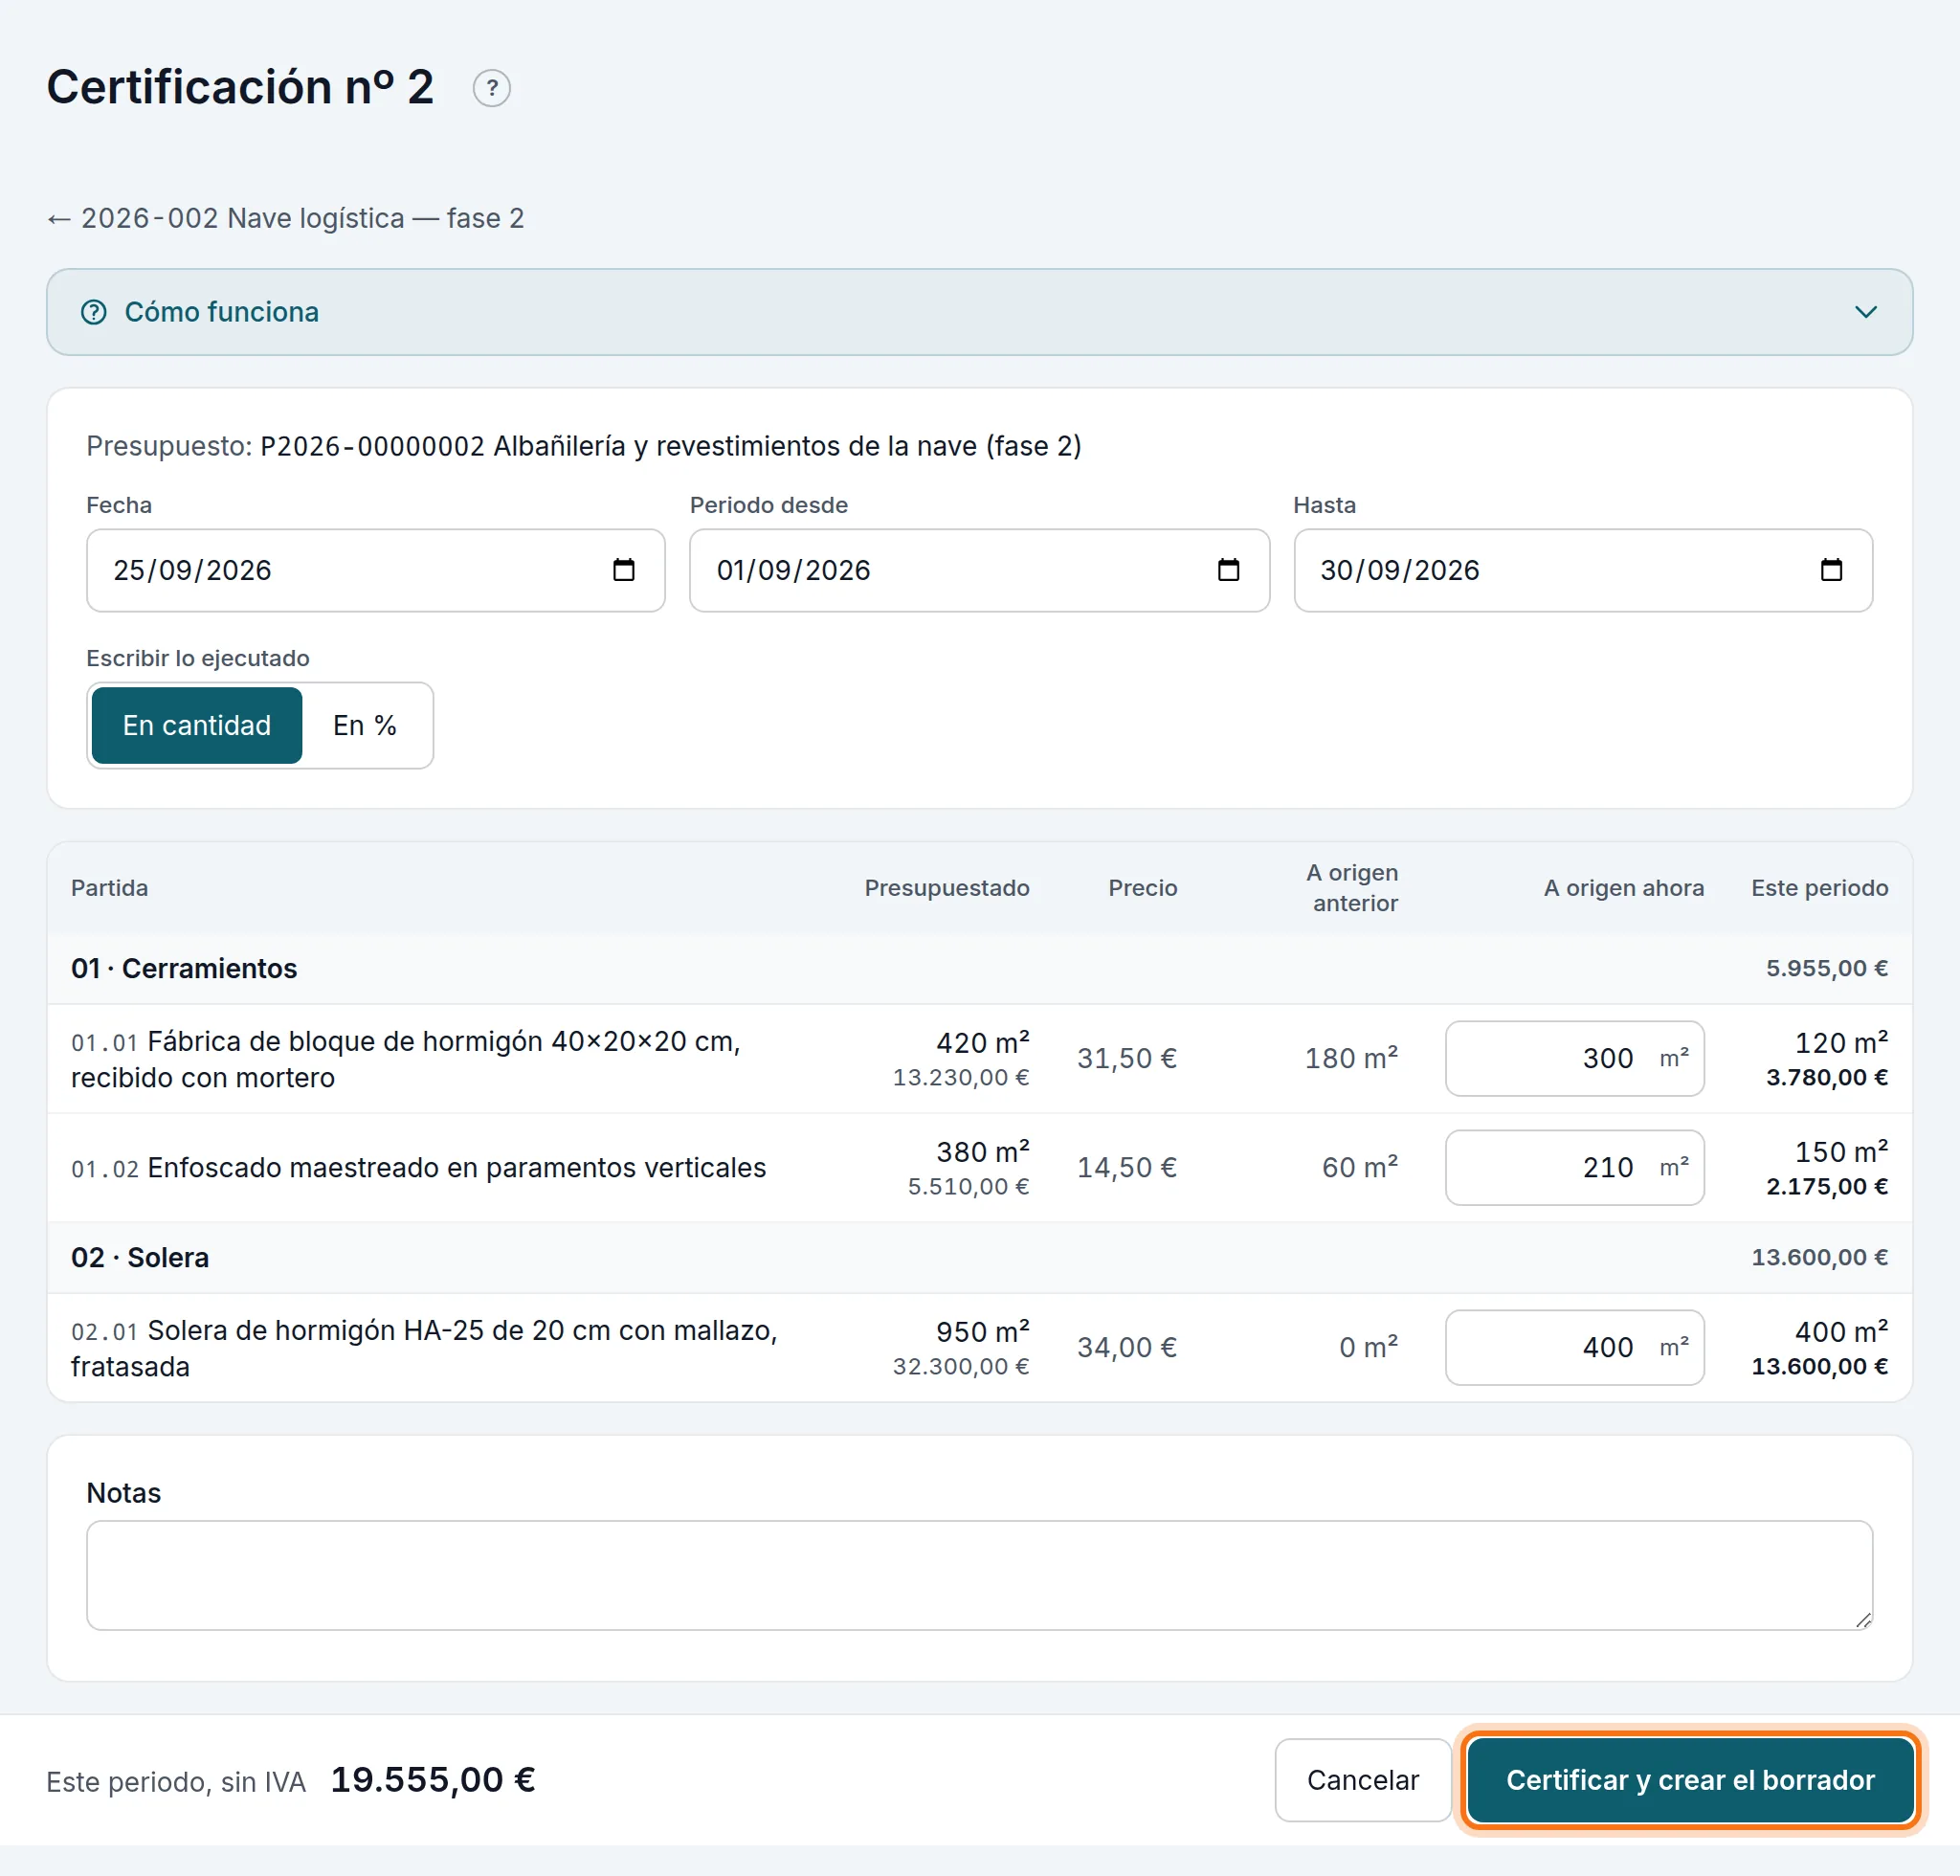Click Certificar y crear el borrador
This screenshot has width=1960, height=1876.
pyautogui.click(x=1690, y=1780)
